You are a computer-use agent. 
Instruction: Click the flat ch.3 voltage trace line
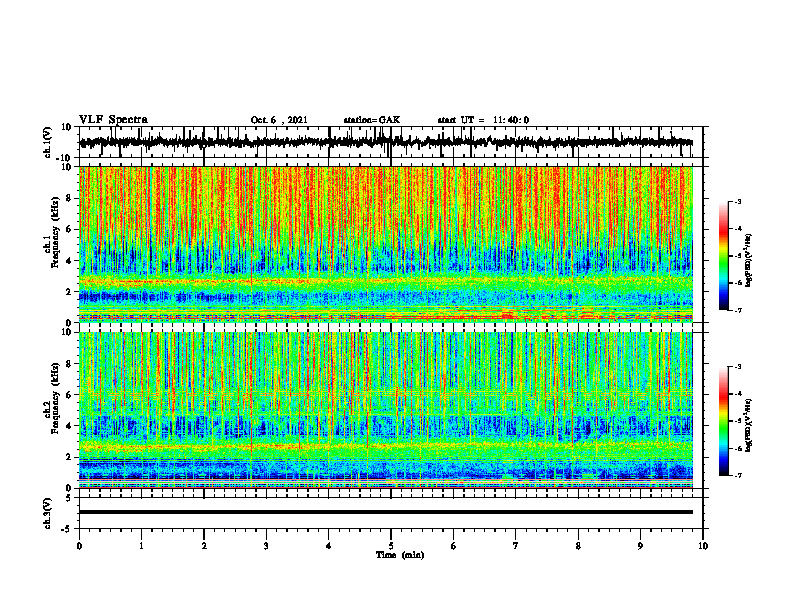click(x=385, y=512)
